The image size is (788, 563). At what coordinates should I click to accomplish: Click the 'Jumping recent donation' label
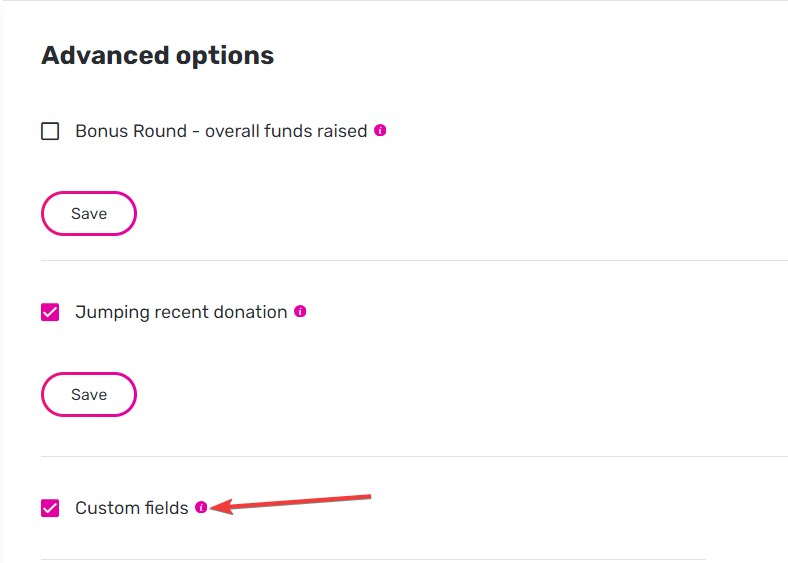point(181,312)
